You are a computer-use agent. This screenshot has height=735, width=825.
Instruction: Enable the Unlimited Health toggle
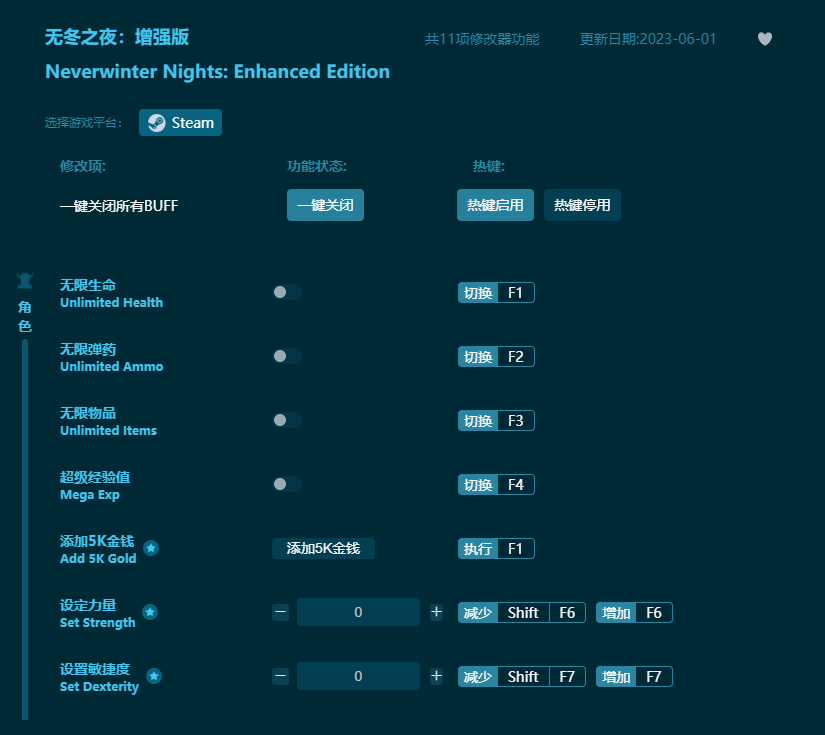pos(287,292)
